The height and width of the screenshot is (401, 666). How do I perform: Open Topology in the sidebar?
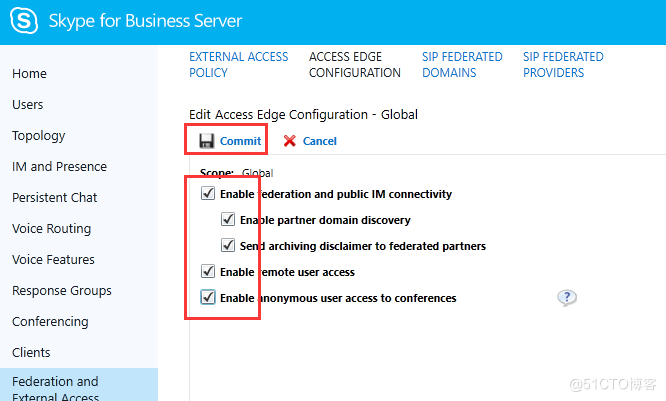coord(39,136)
